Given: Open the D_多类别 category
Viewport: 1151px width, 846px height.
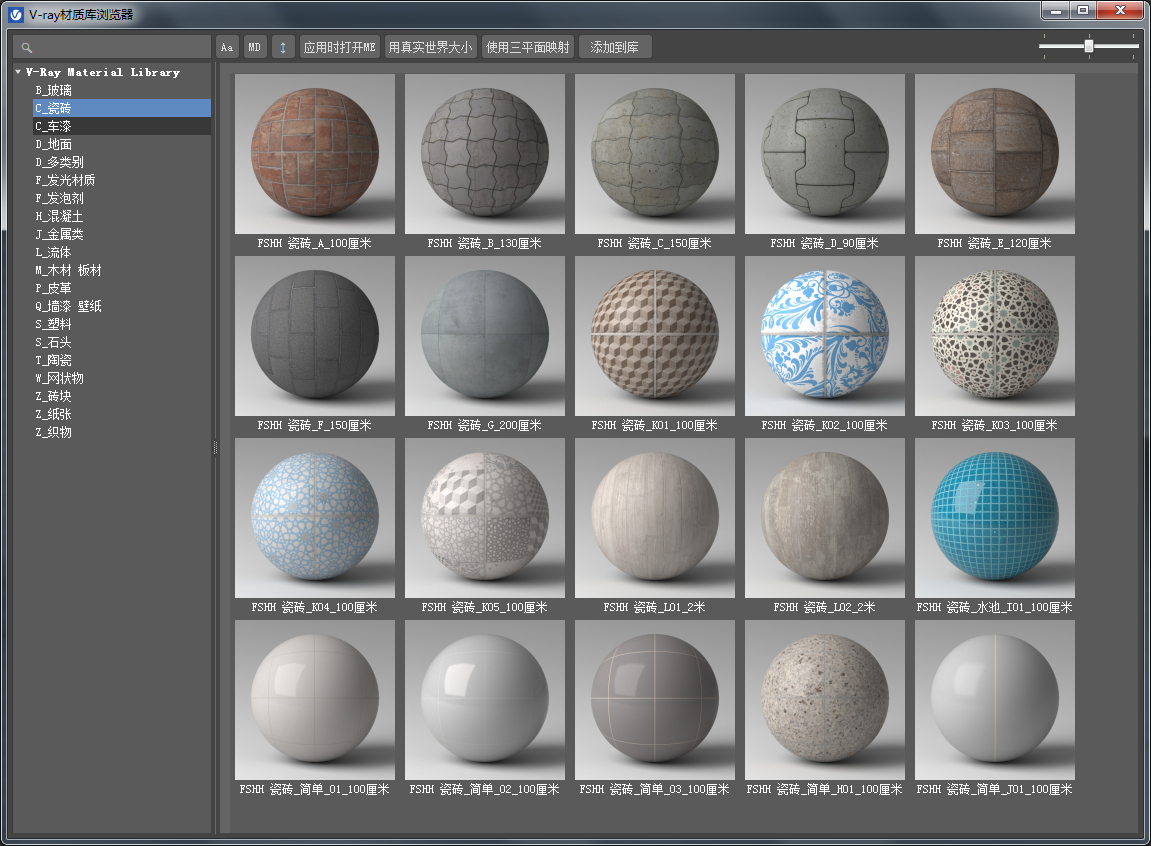Looking at the screenshot, I should coord(59,162).
